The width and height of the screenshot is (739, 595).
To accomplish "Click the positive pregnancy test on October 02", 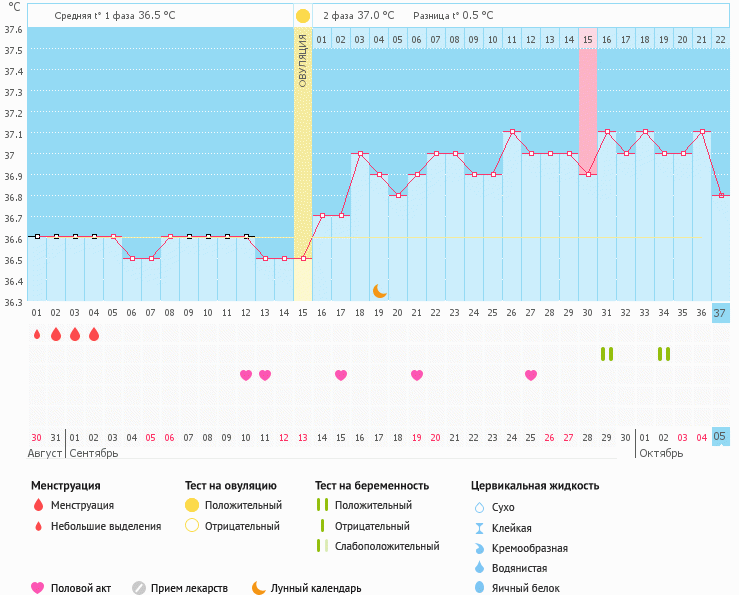I will pyautogui.click(x=664, y=354).
